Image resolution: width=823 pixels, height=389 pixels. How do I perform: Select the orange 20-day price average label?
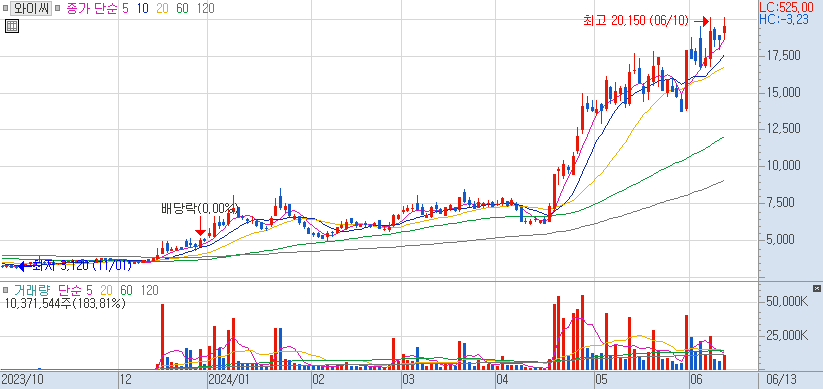163,9
